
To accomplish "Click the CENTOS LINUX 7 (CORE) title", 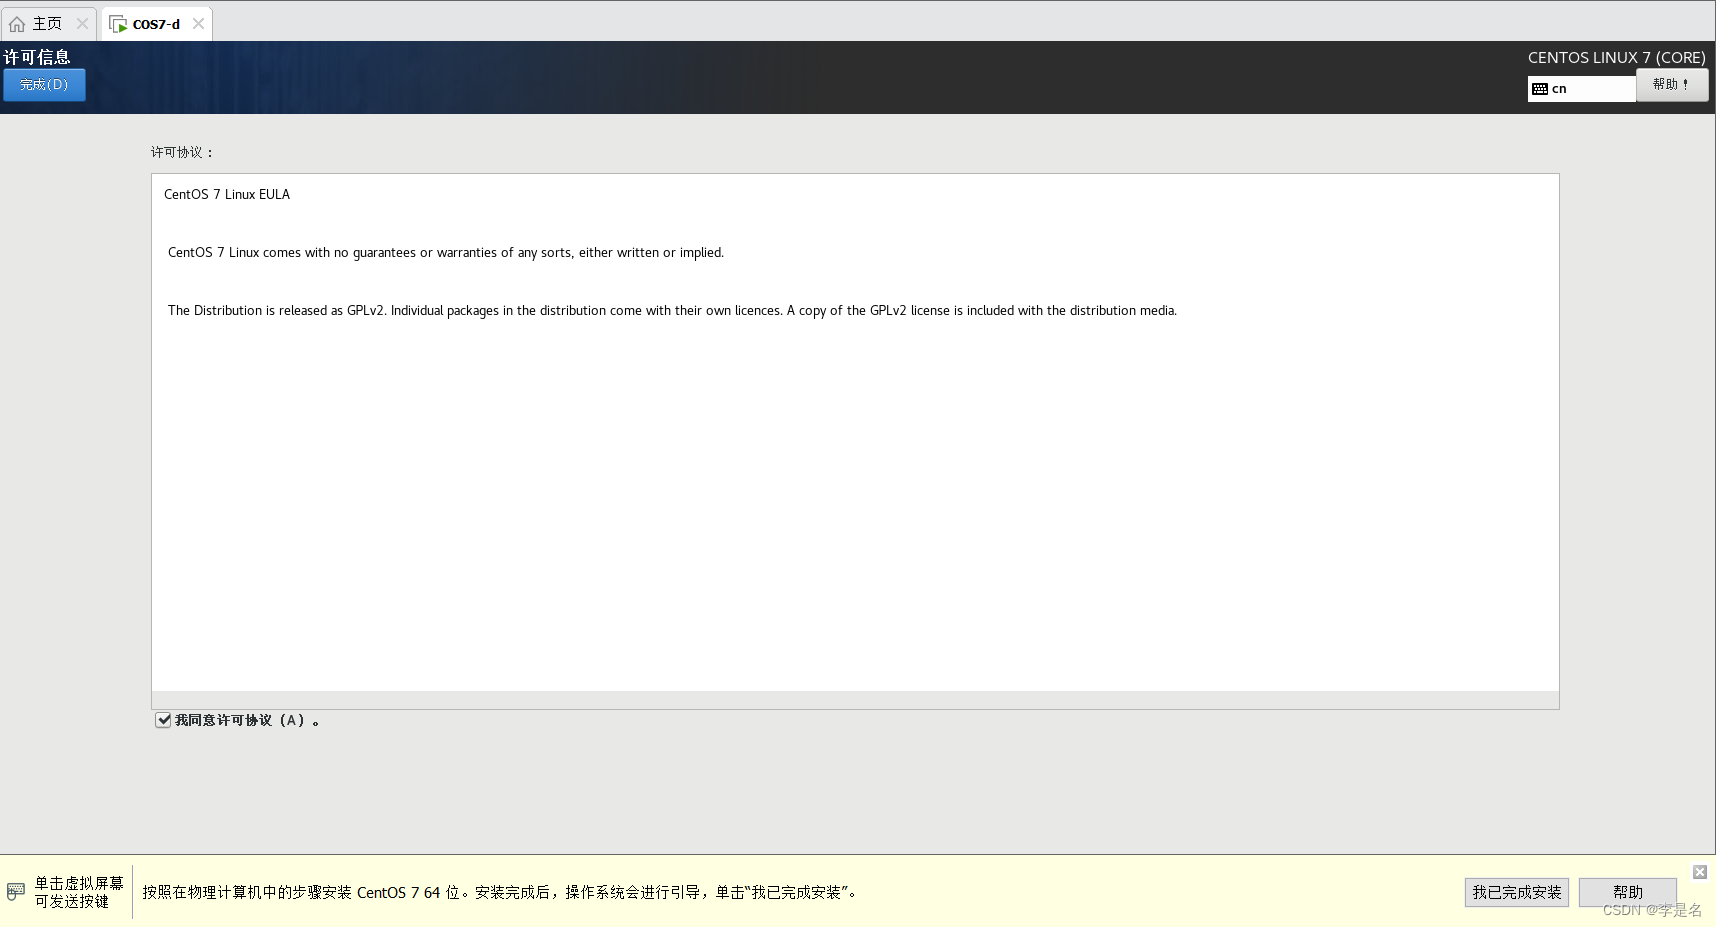I will click(1617, 58).
